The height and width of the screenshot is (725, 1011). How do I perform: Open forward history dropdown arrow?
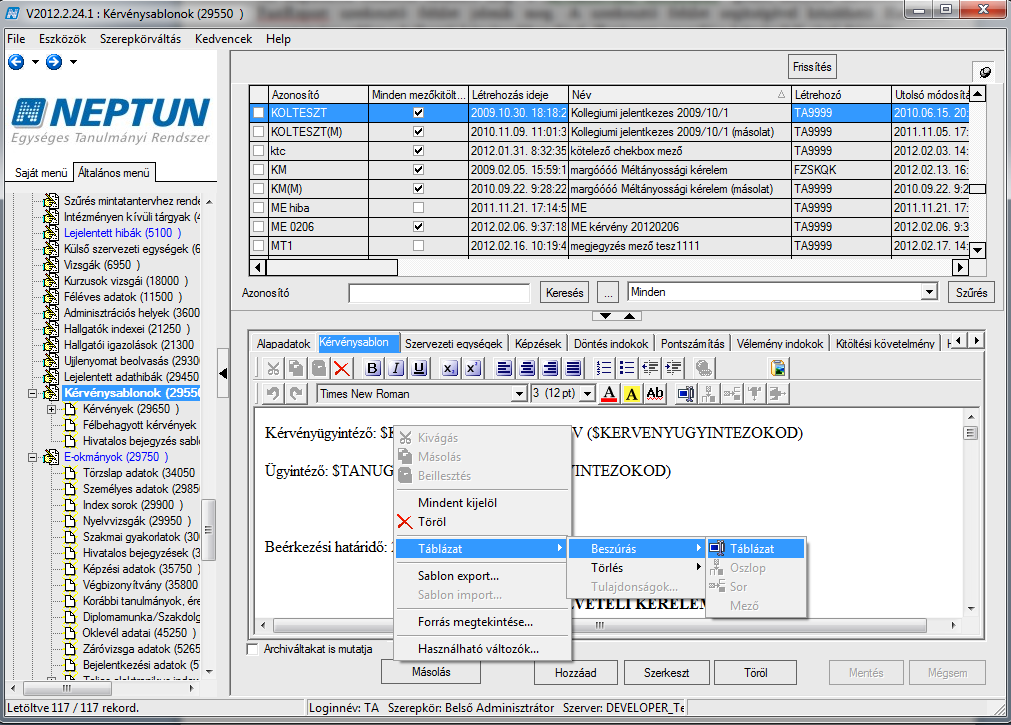click(x=74, y=62)
